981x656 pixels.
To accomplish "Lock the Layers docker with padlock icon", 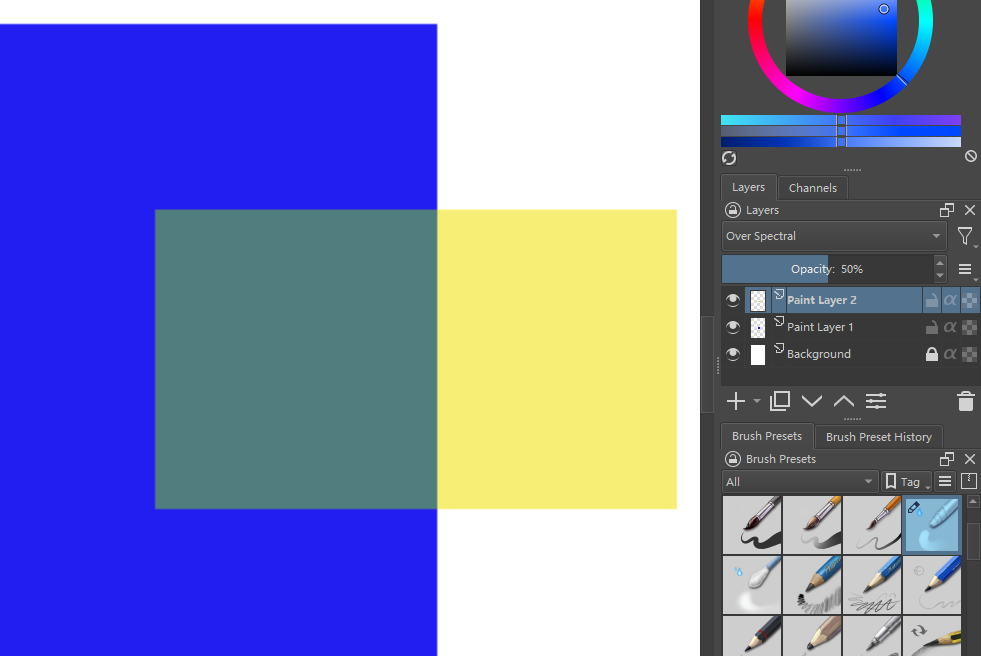I will pos(732,210).
